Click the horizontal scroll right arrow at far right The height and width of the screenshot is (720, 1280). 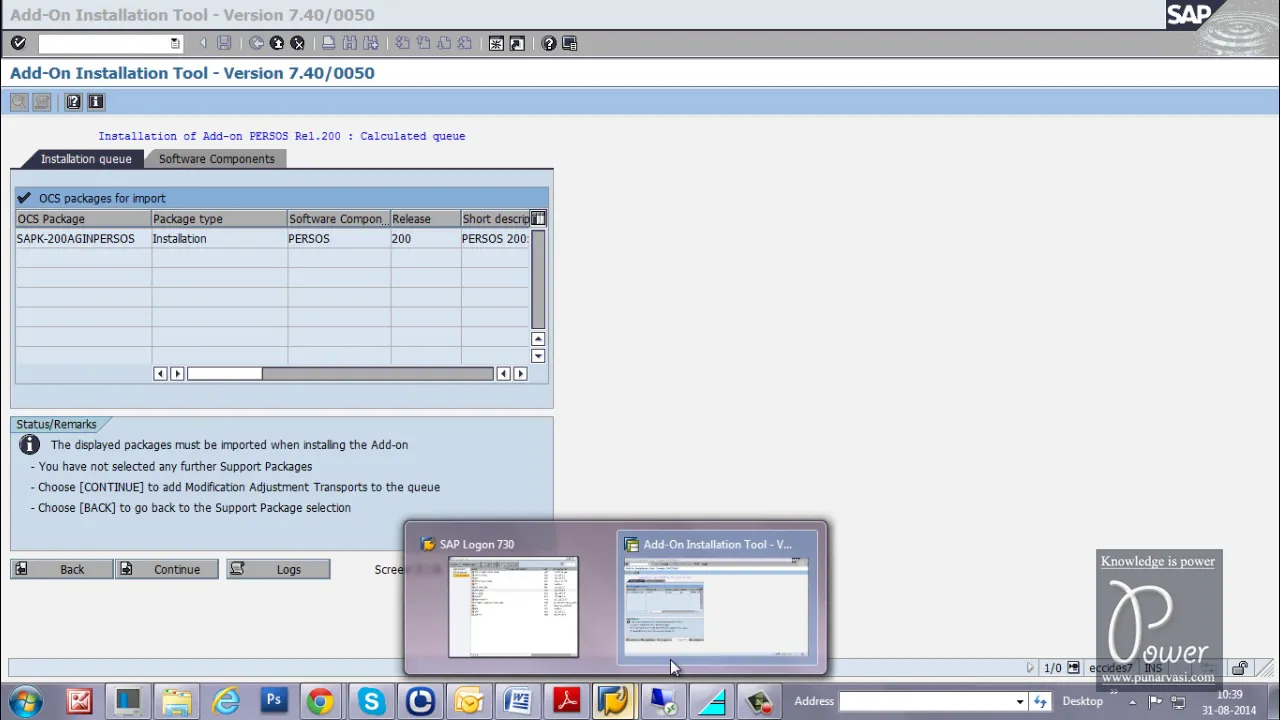pyautogui.click(x=520, y=373)
